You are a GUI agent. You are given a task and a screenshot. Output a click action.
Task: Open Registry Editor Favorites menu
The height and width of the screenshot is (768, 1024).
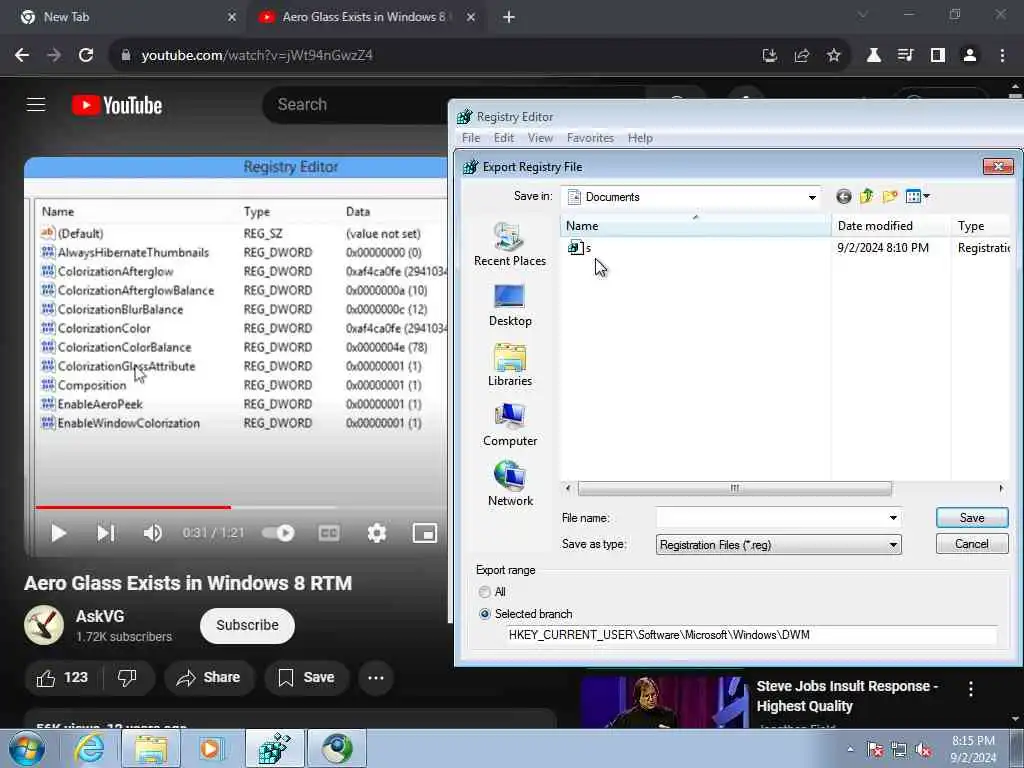pos(590,138)
